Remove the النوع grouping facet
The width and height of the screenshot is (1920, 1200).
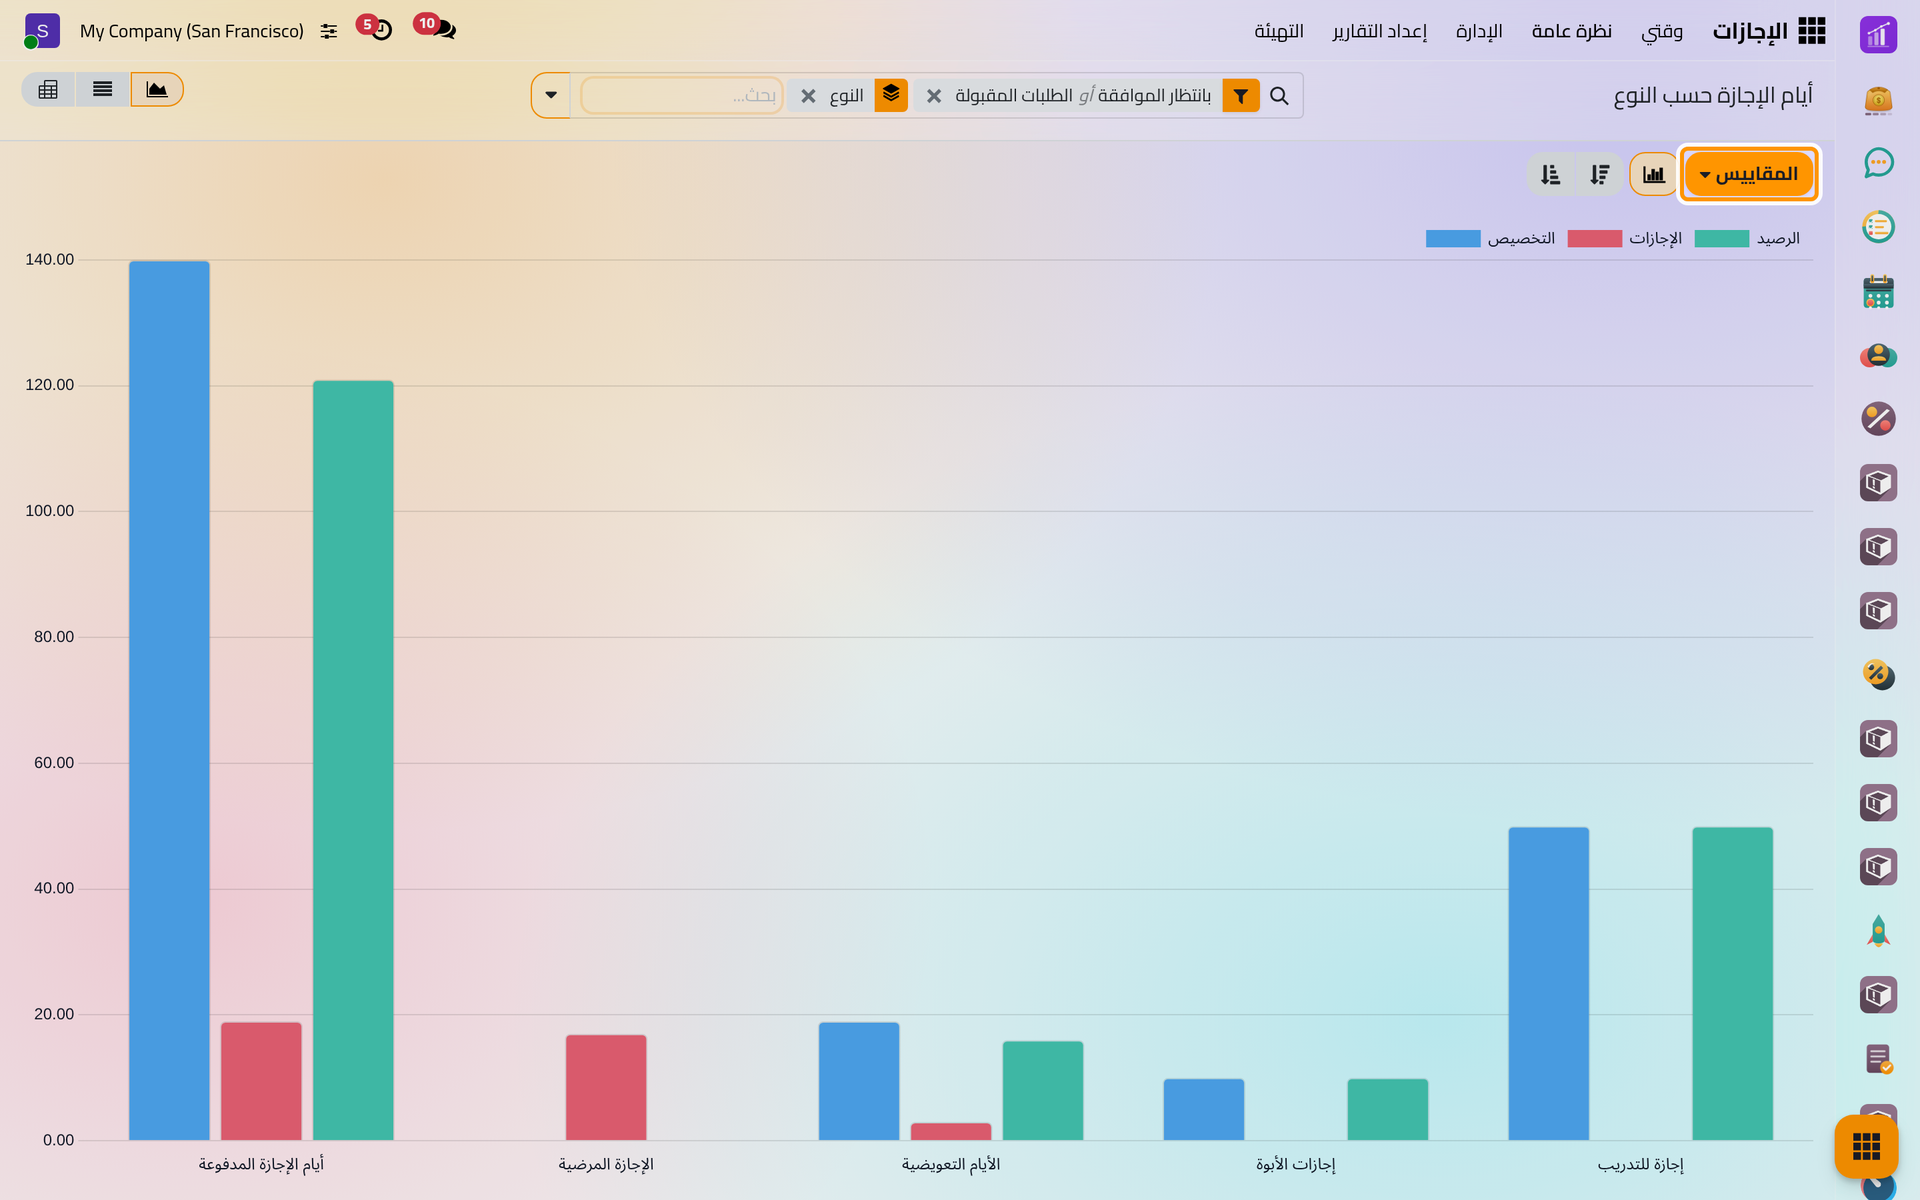(x=808, y=96)
